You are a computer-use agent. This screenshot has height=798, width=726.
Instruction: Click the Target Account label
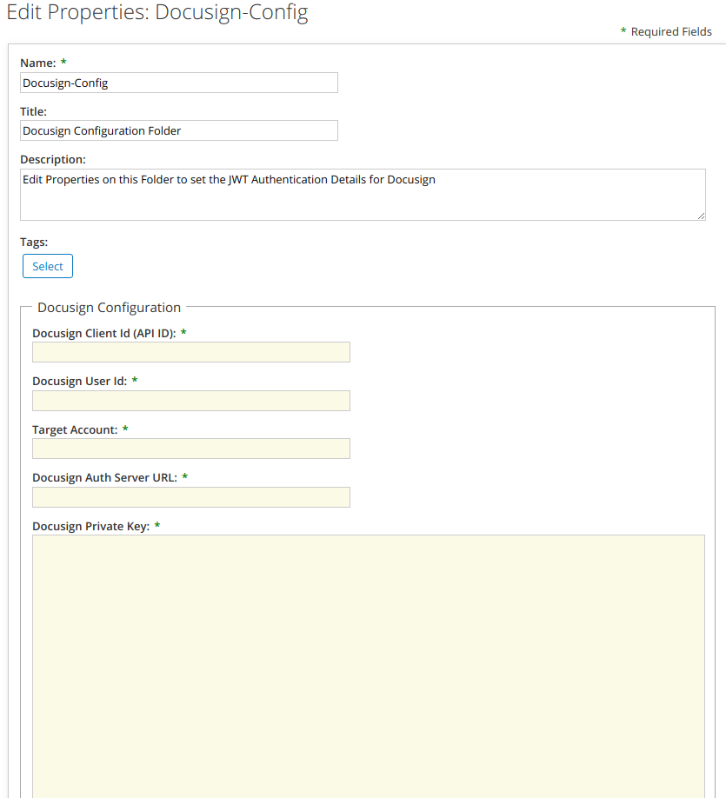[75, 430]
